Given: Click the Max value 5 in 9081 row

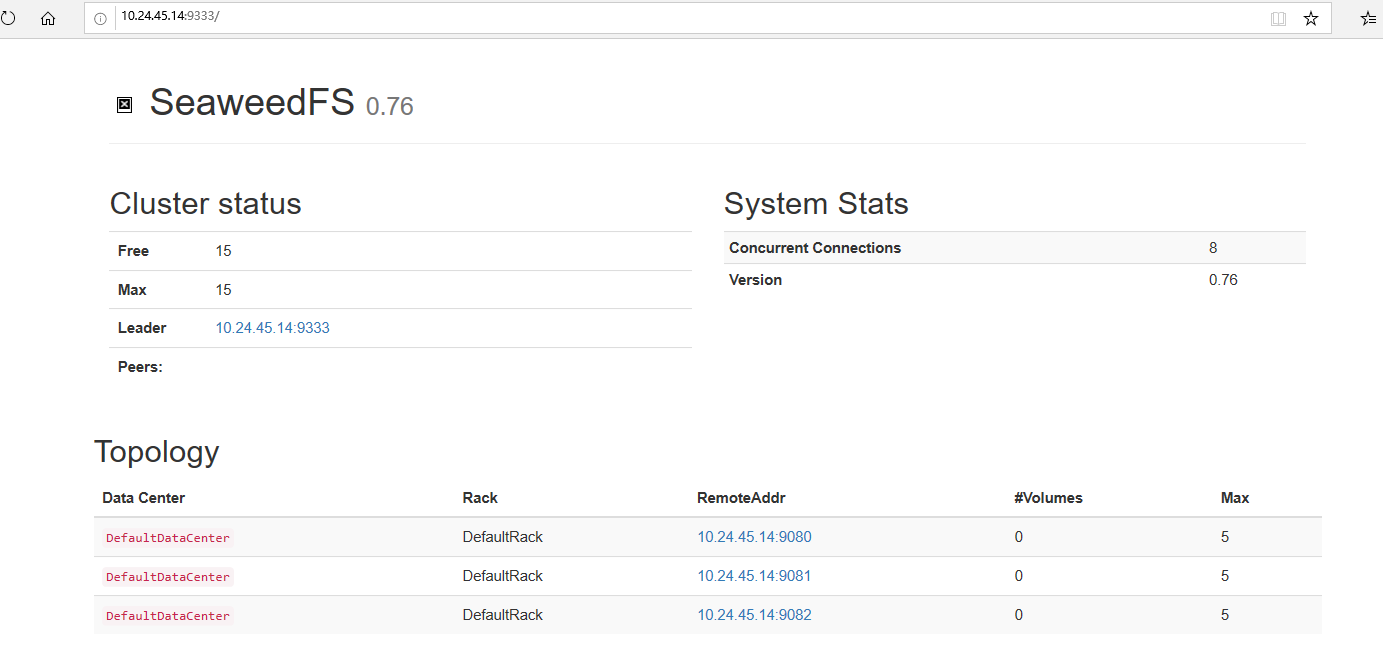Looking at the screenshot, I should [1225, 576].
